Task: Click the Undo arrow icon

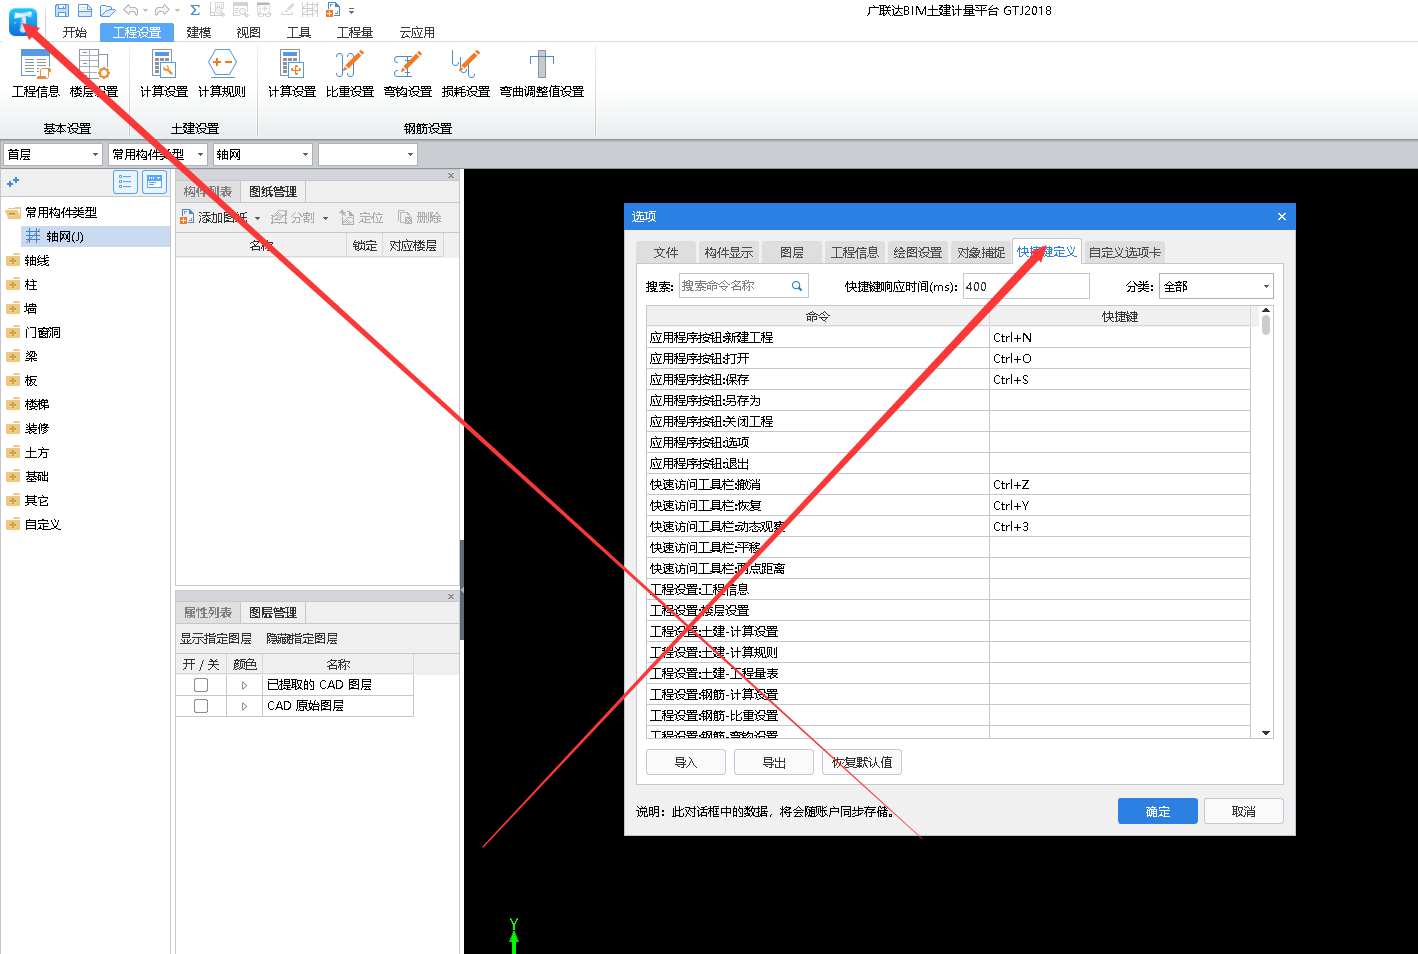Action: click(x=130, y=10)
